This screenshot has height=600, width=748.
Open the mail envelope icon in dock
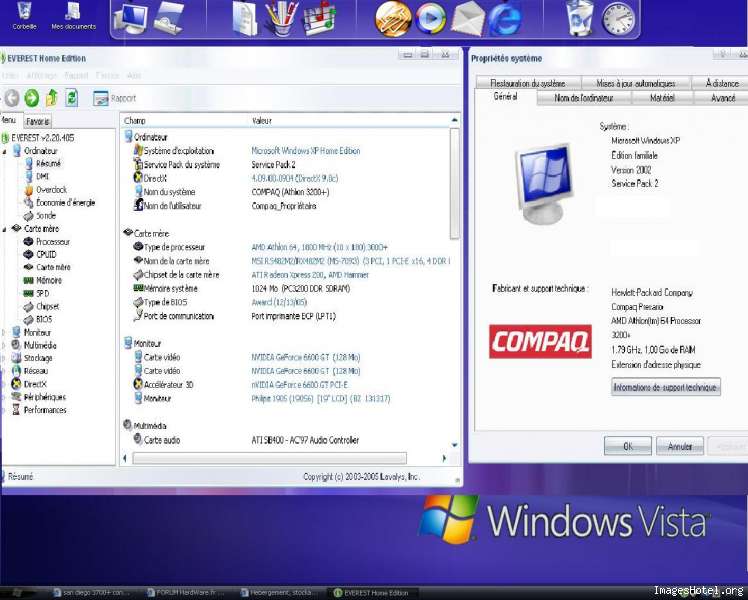pyautogui.click(x=468, y=17)
